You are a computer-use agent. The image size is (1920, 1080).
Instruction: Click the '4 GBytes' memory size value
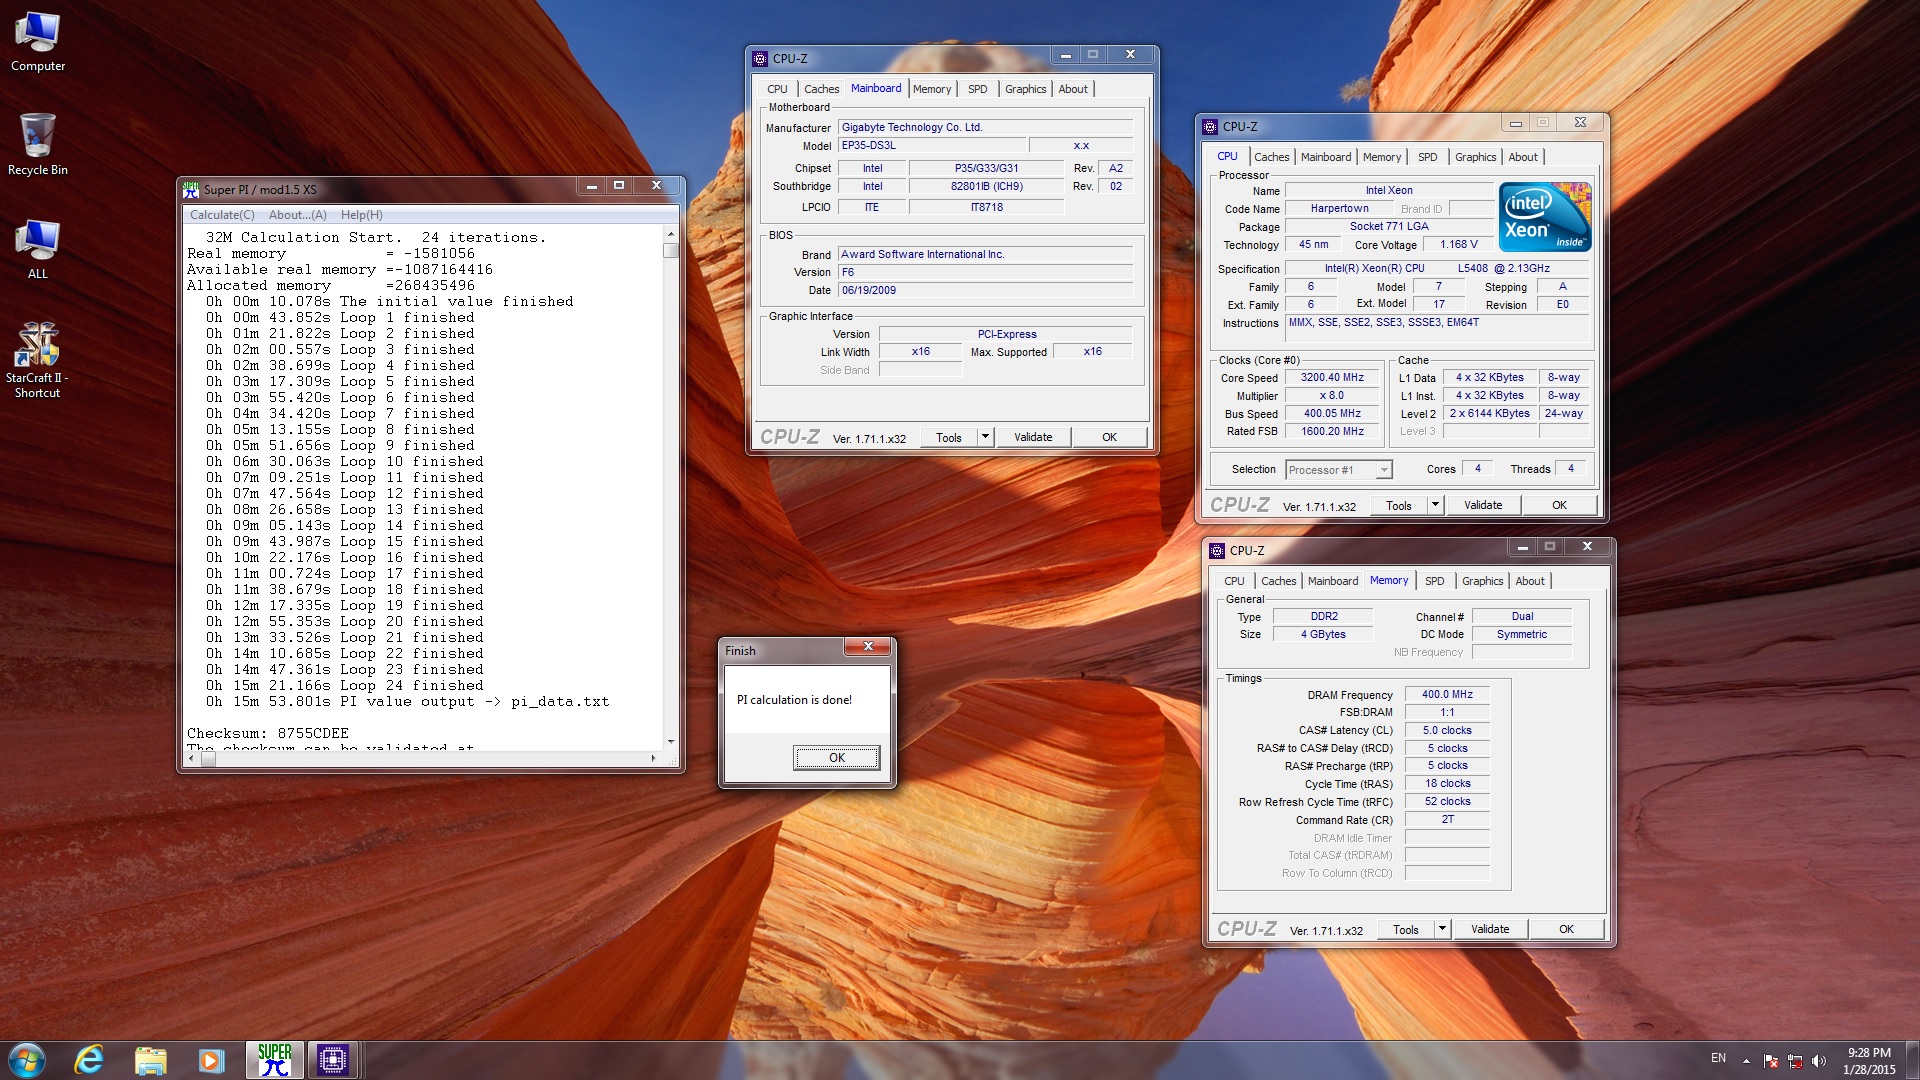click(1323, 635)
